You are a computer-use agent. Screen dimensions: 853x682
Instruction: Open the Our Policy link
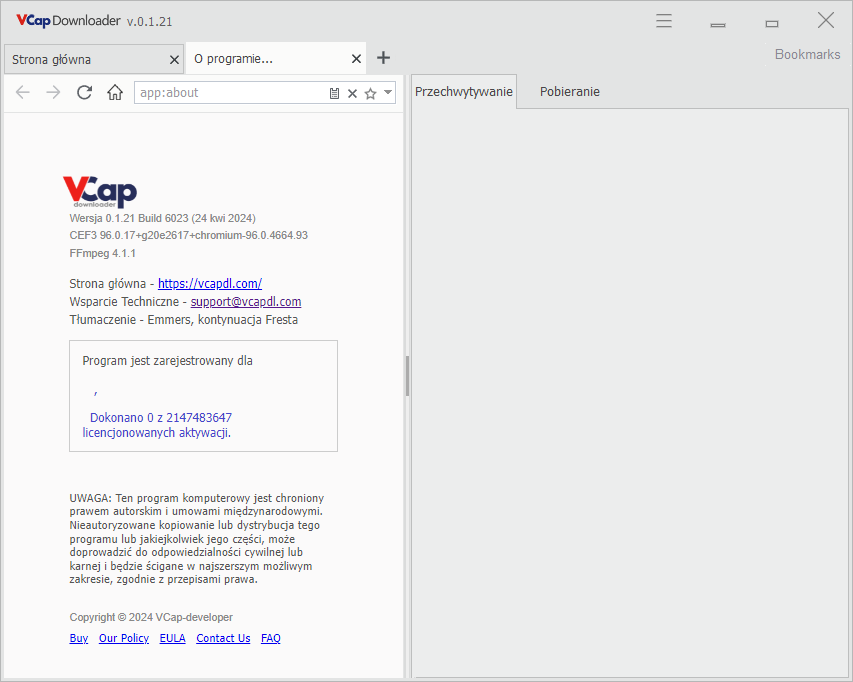point(123,638)
